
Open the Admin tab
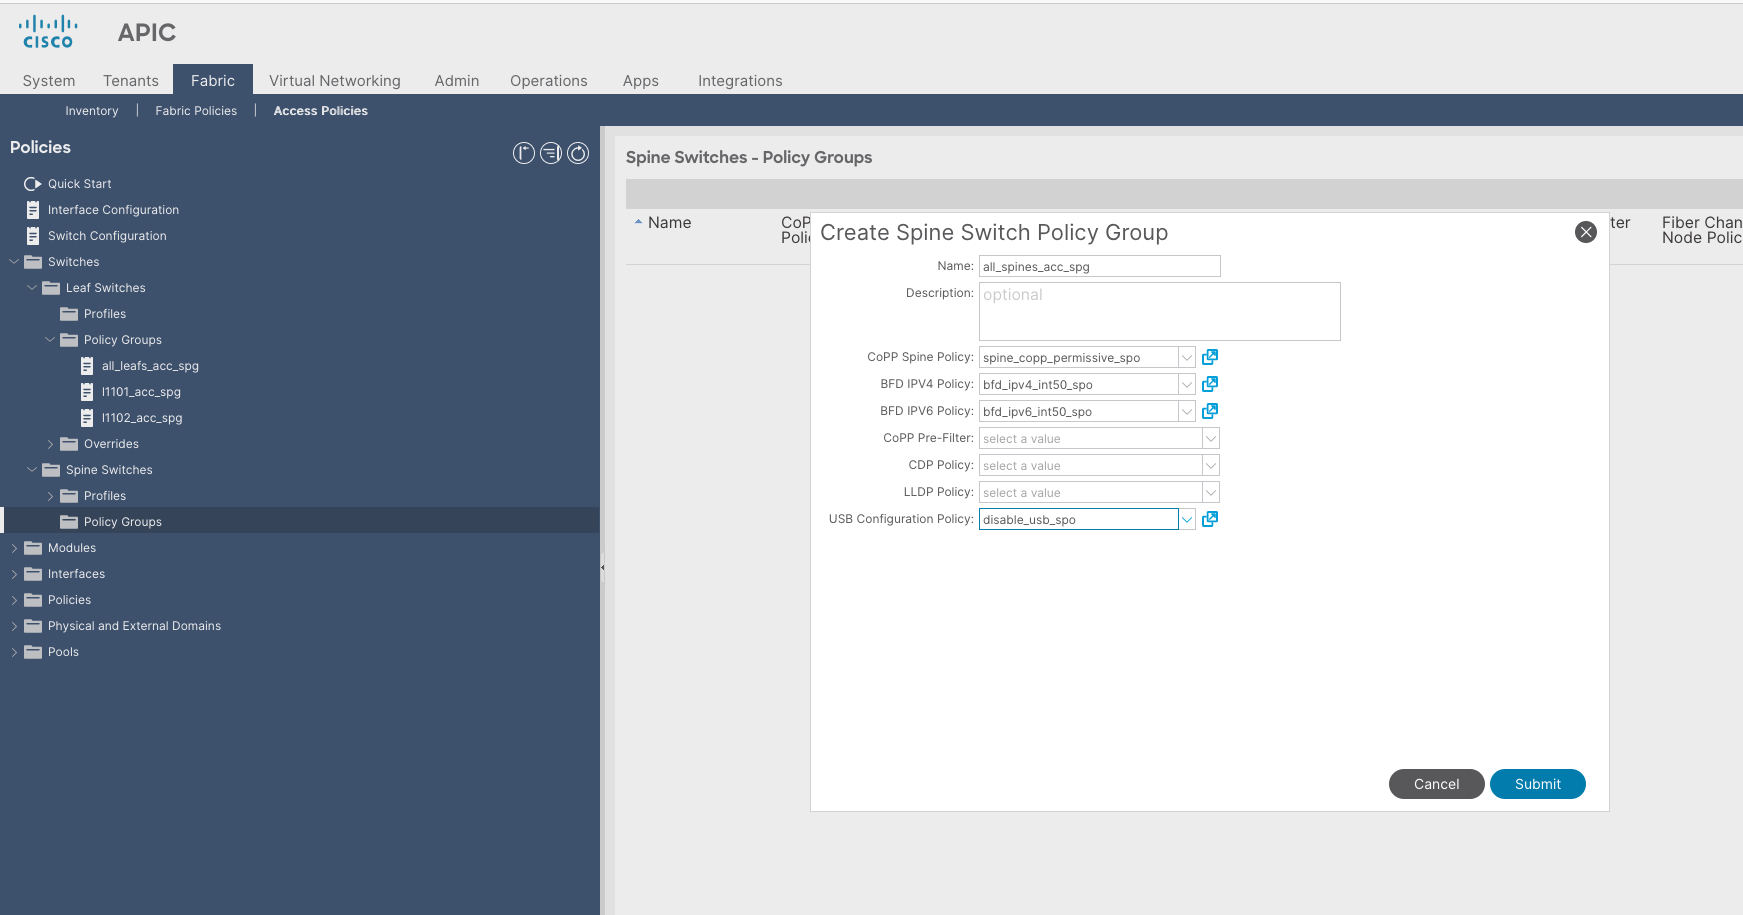[x=457, y=81]
